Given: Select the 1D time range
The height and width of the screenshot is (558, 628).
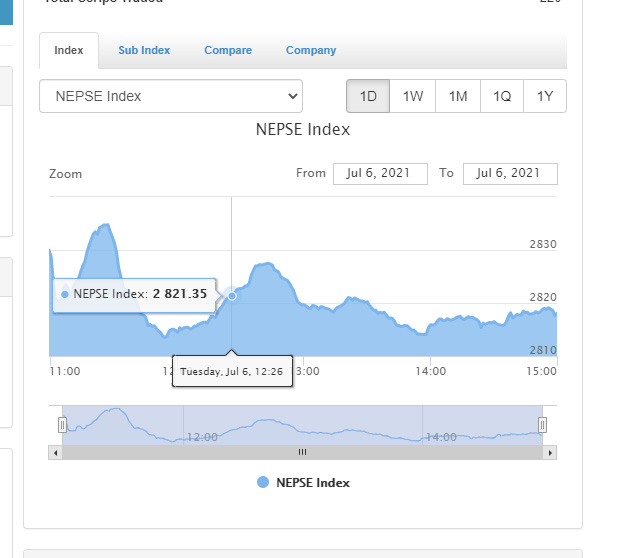Looking at the screenshot, I should 368,97.
